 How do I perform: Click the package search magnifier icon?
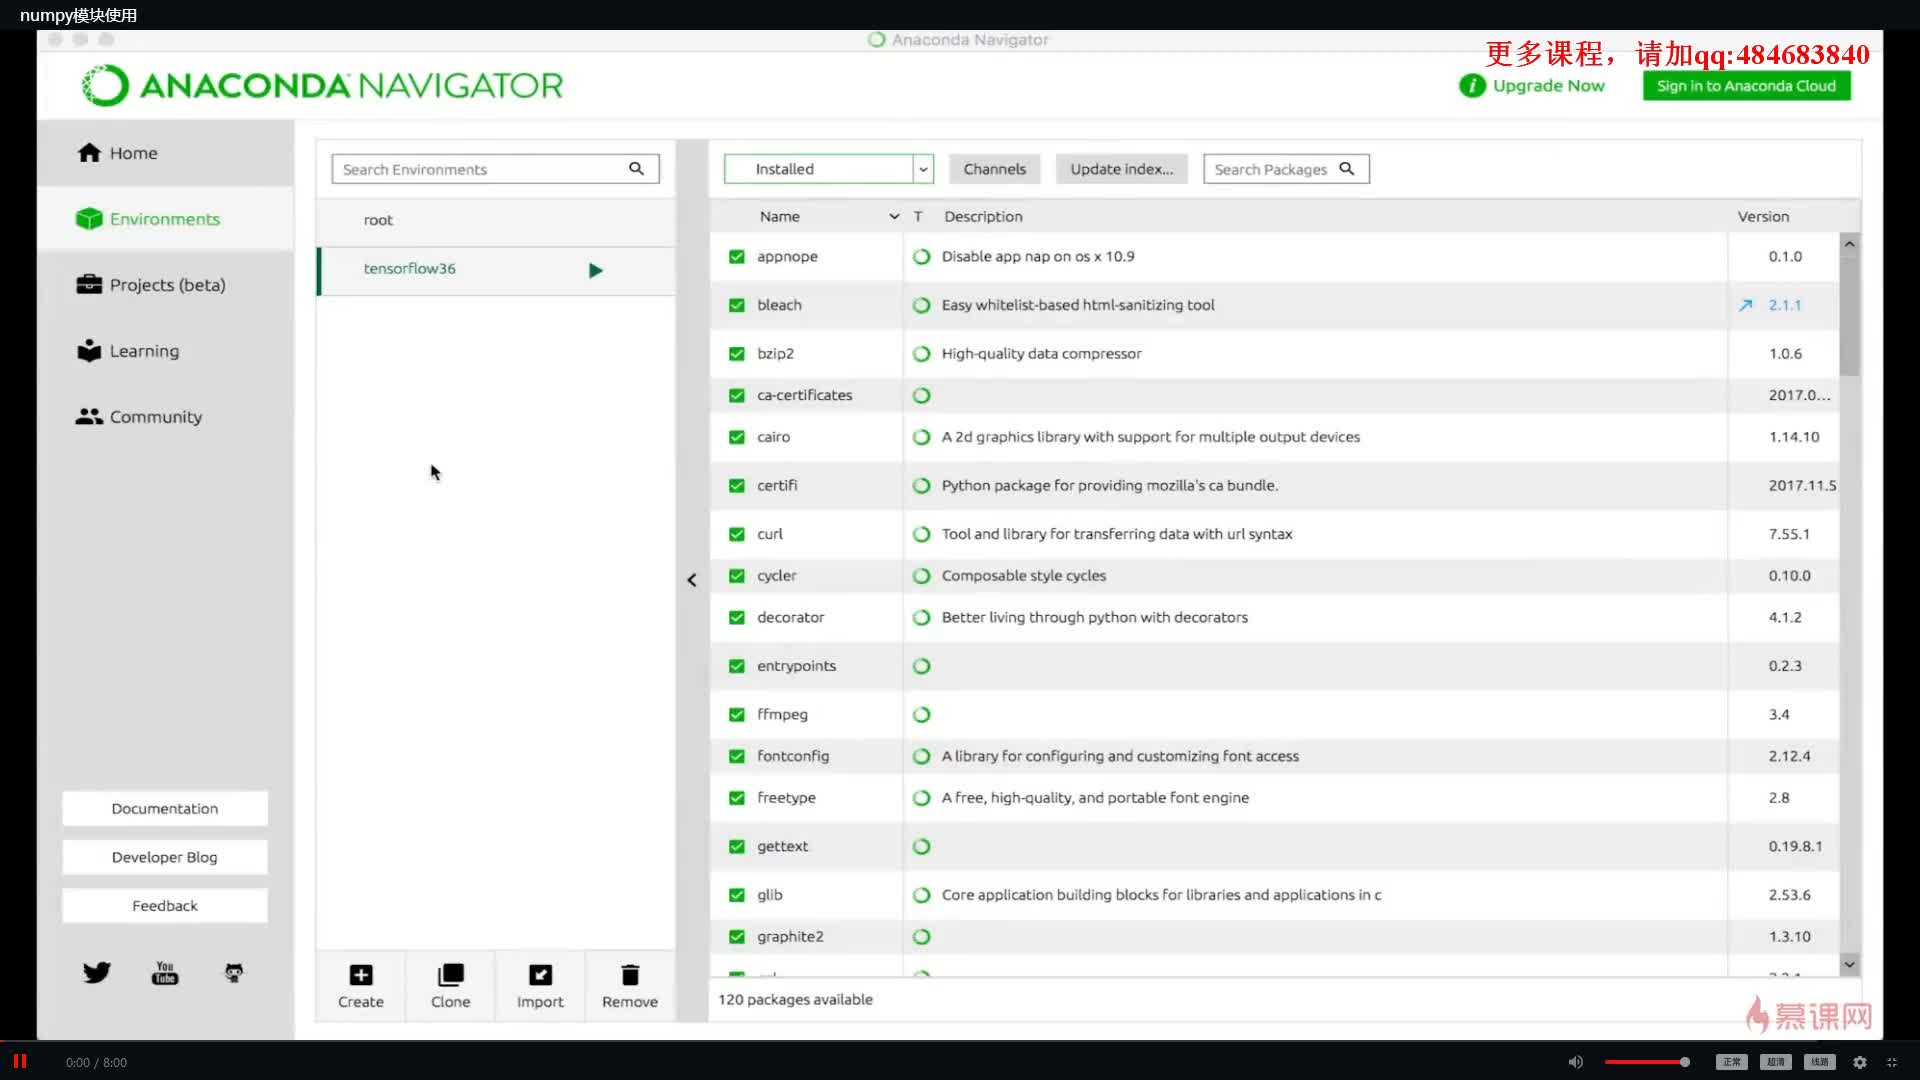click(x=1347, y=169)
